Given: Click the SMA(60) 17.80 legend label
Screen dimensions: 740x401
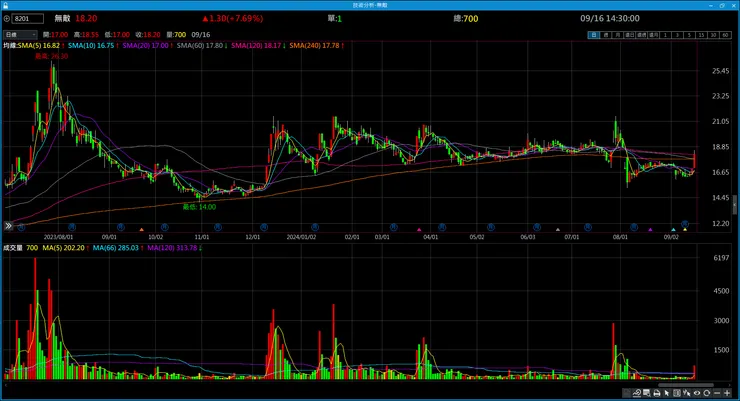Looking at the screenshot, I should 200,46.
